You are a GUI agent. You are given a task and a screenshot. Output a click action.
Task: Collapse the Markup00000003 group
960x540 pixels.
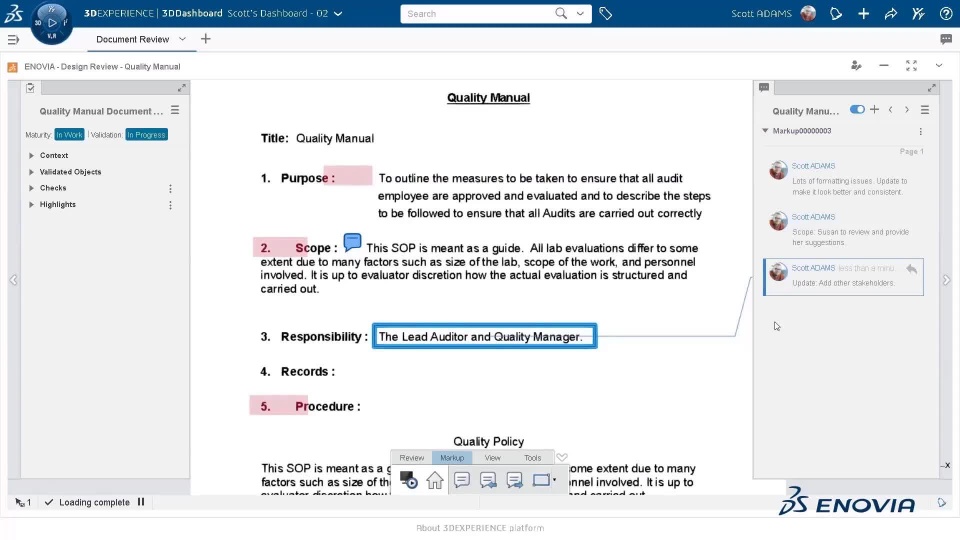pos(765,130)
